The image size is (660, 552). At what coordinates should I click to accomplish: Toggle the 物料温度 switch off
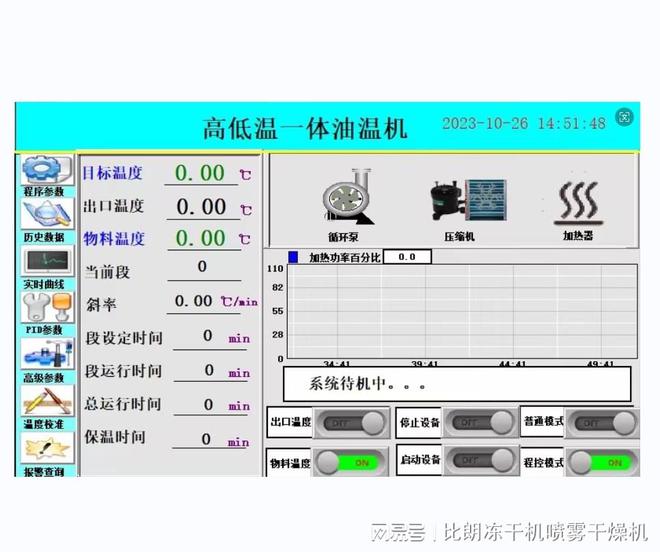point(351,463)
